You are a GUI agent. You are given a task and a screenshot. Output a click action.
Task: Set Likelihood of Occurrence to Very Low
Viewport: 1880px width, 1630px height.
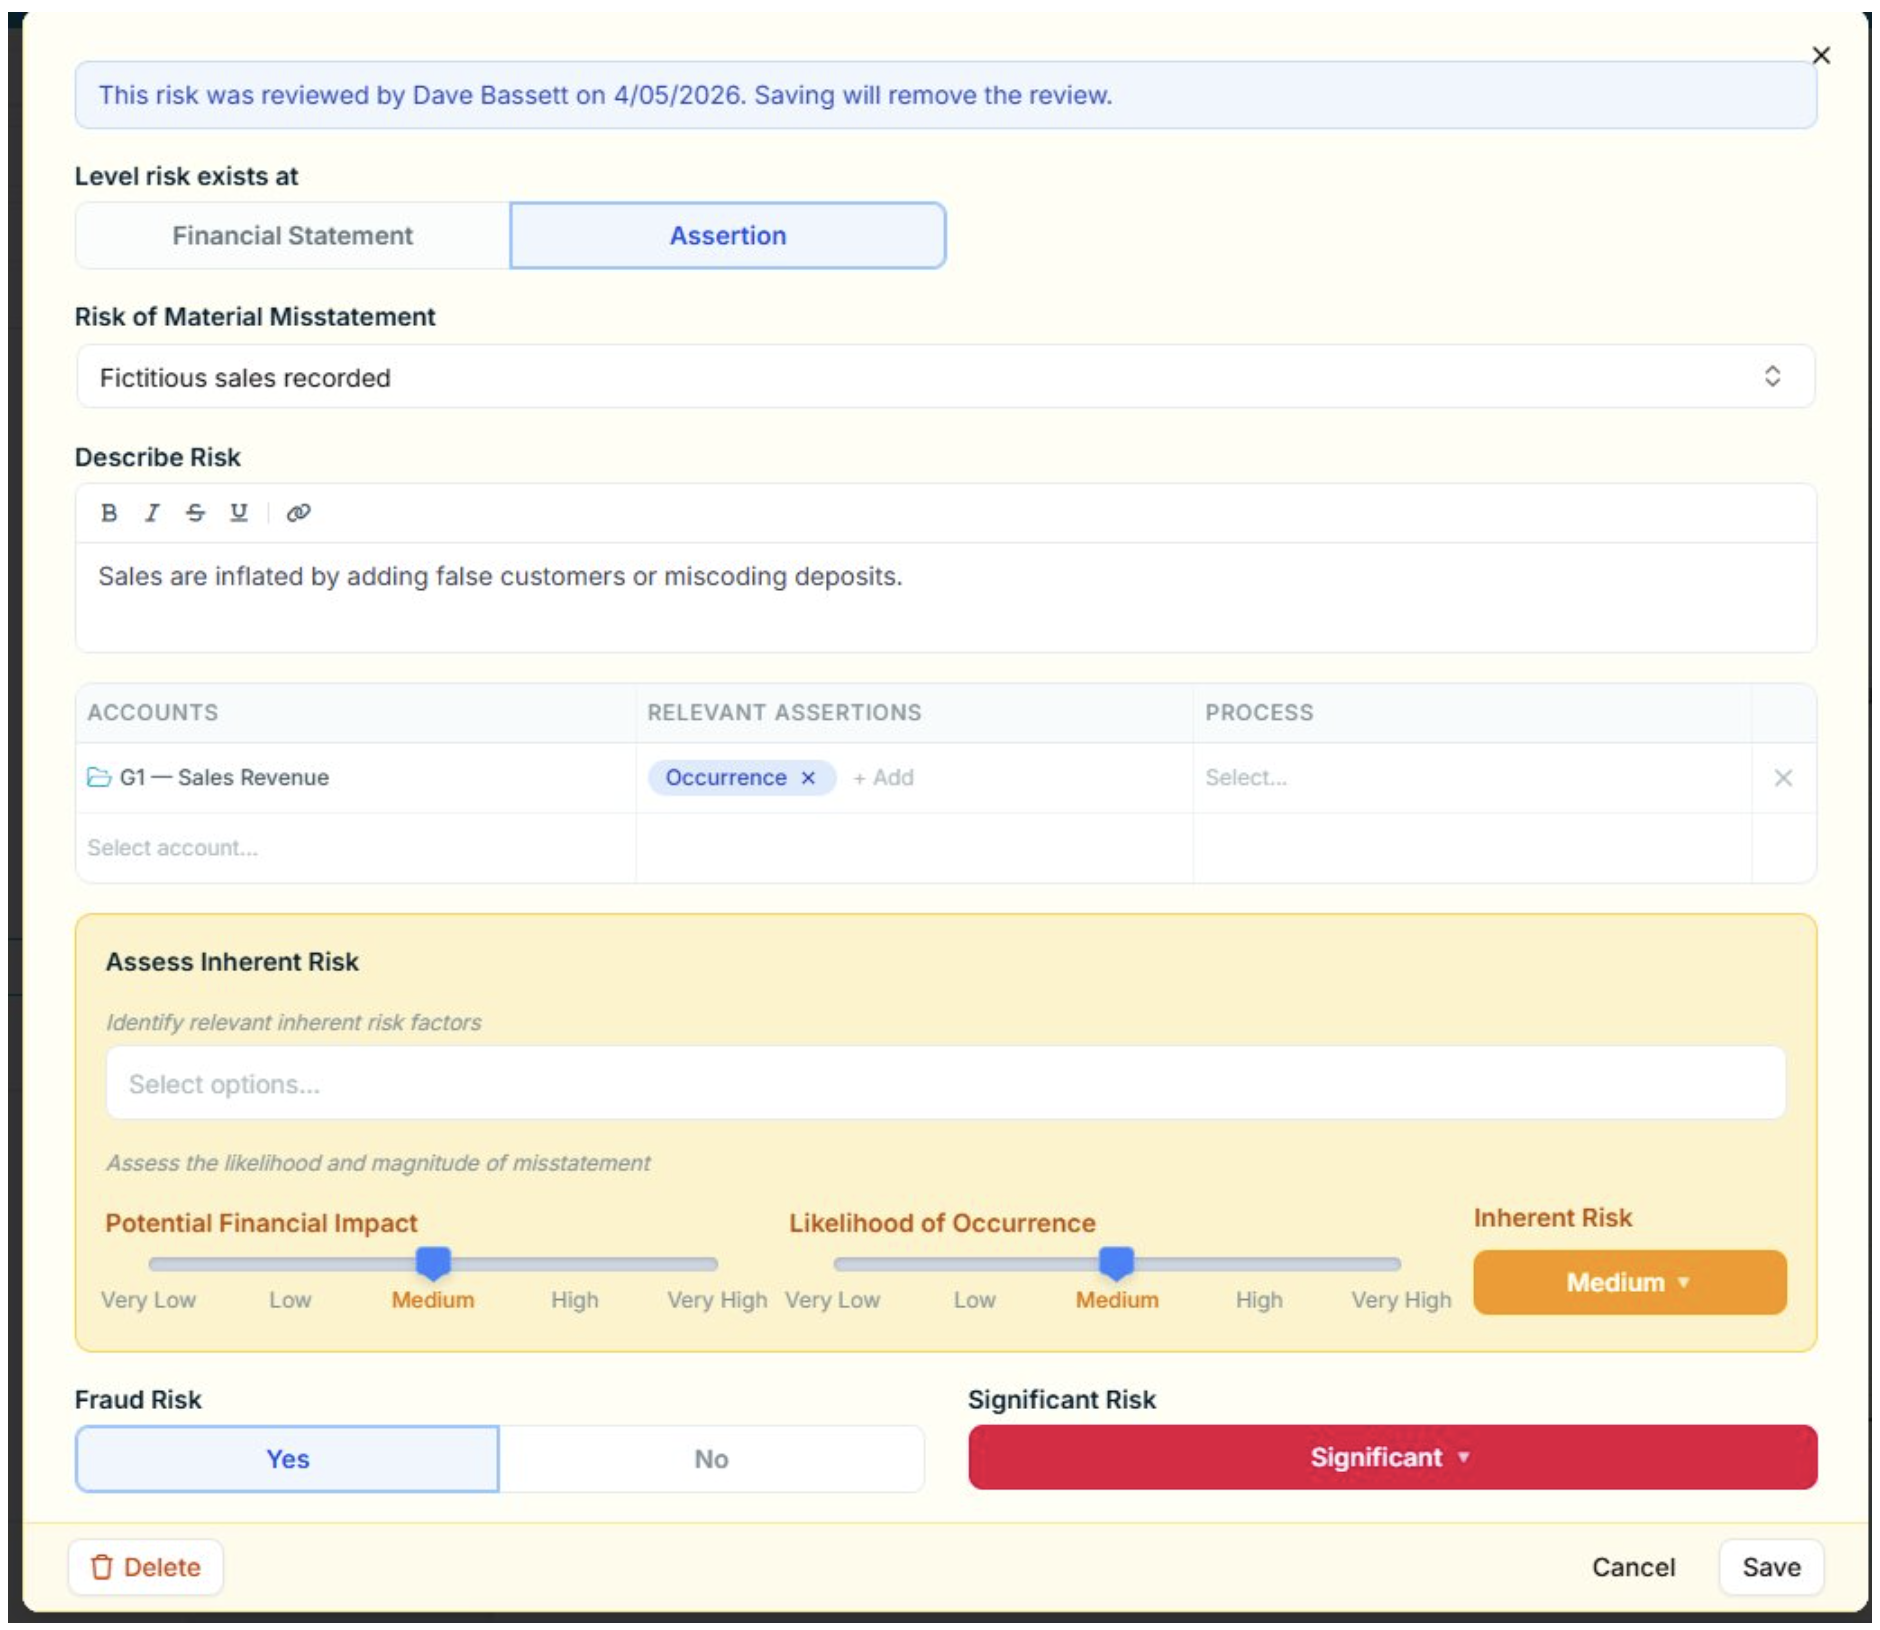point(832,1300)
